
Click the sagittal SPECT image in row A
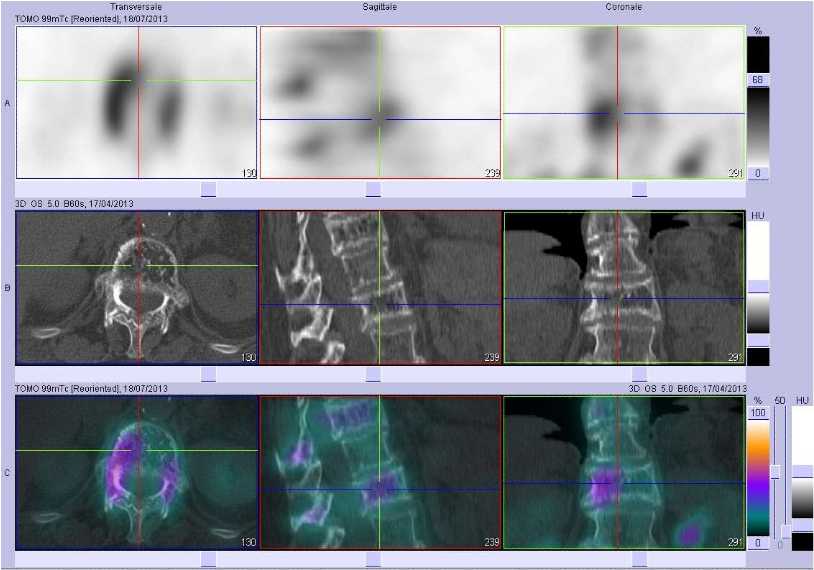coord(380,102)
